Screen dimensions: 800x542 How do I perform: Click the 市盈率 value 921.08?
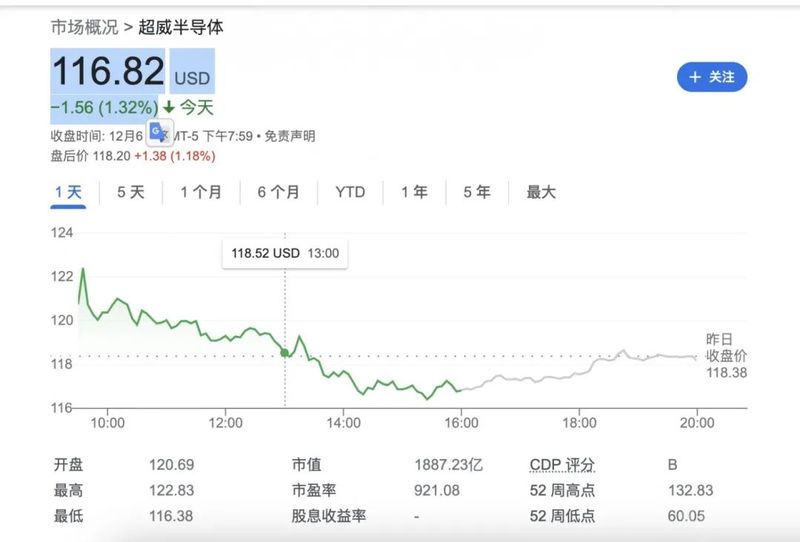(437, 490)
